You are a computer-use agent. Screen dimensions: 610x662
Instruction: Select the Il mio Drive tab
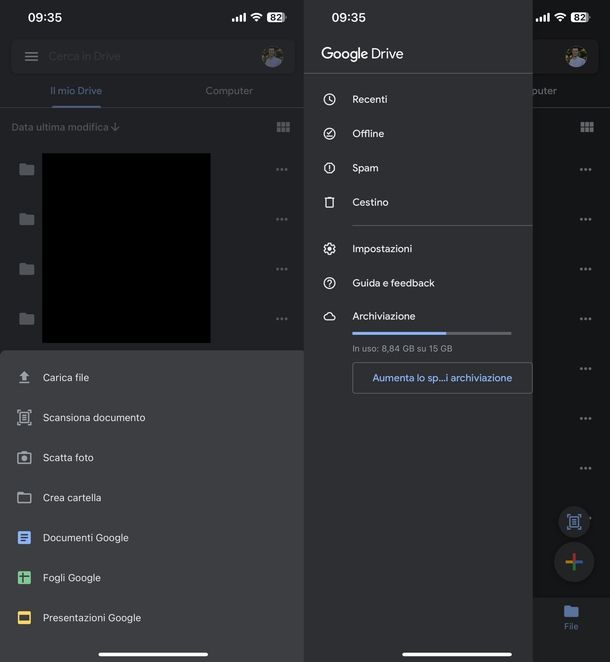pos(76,91)
